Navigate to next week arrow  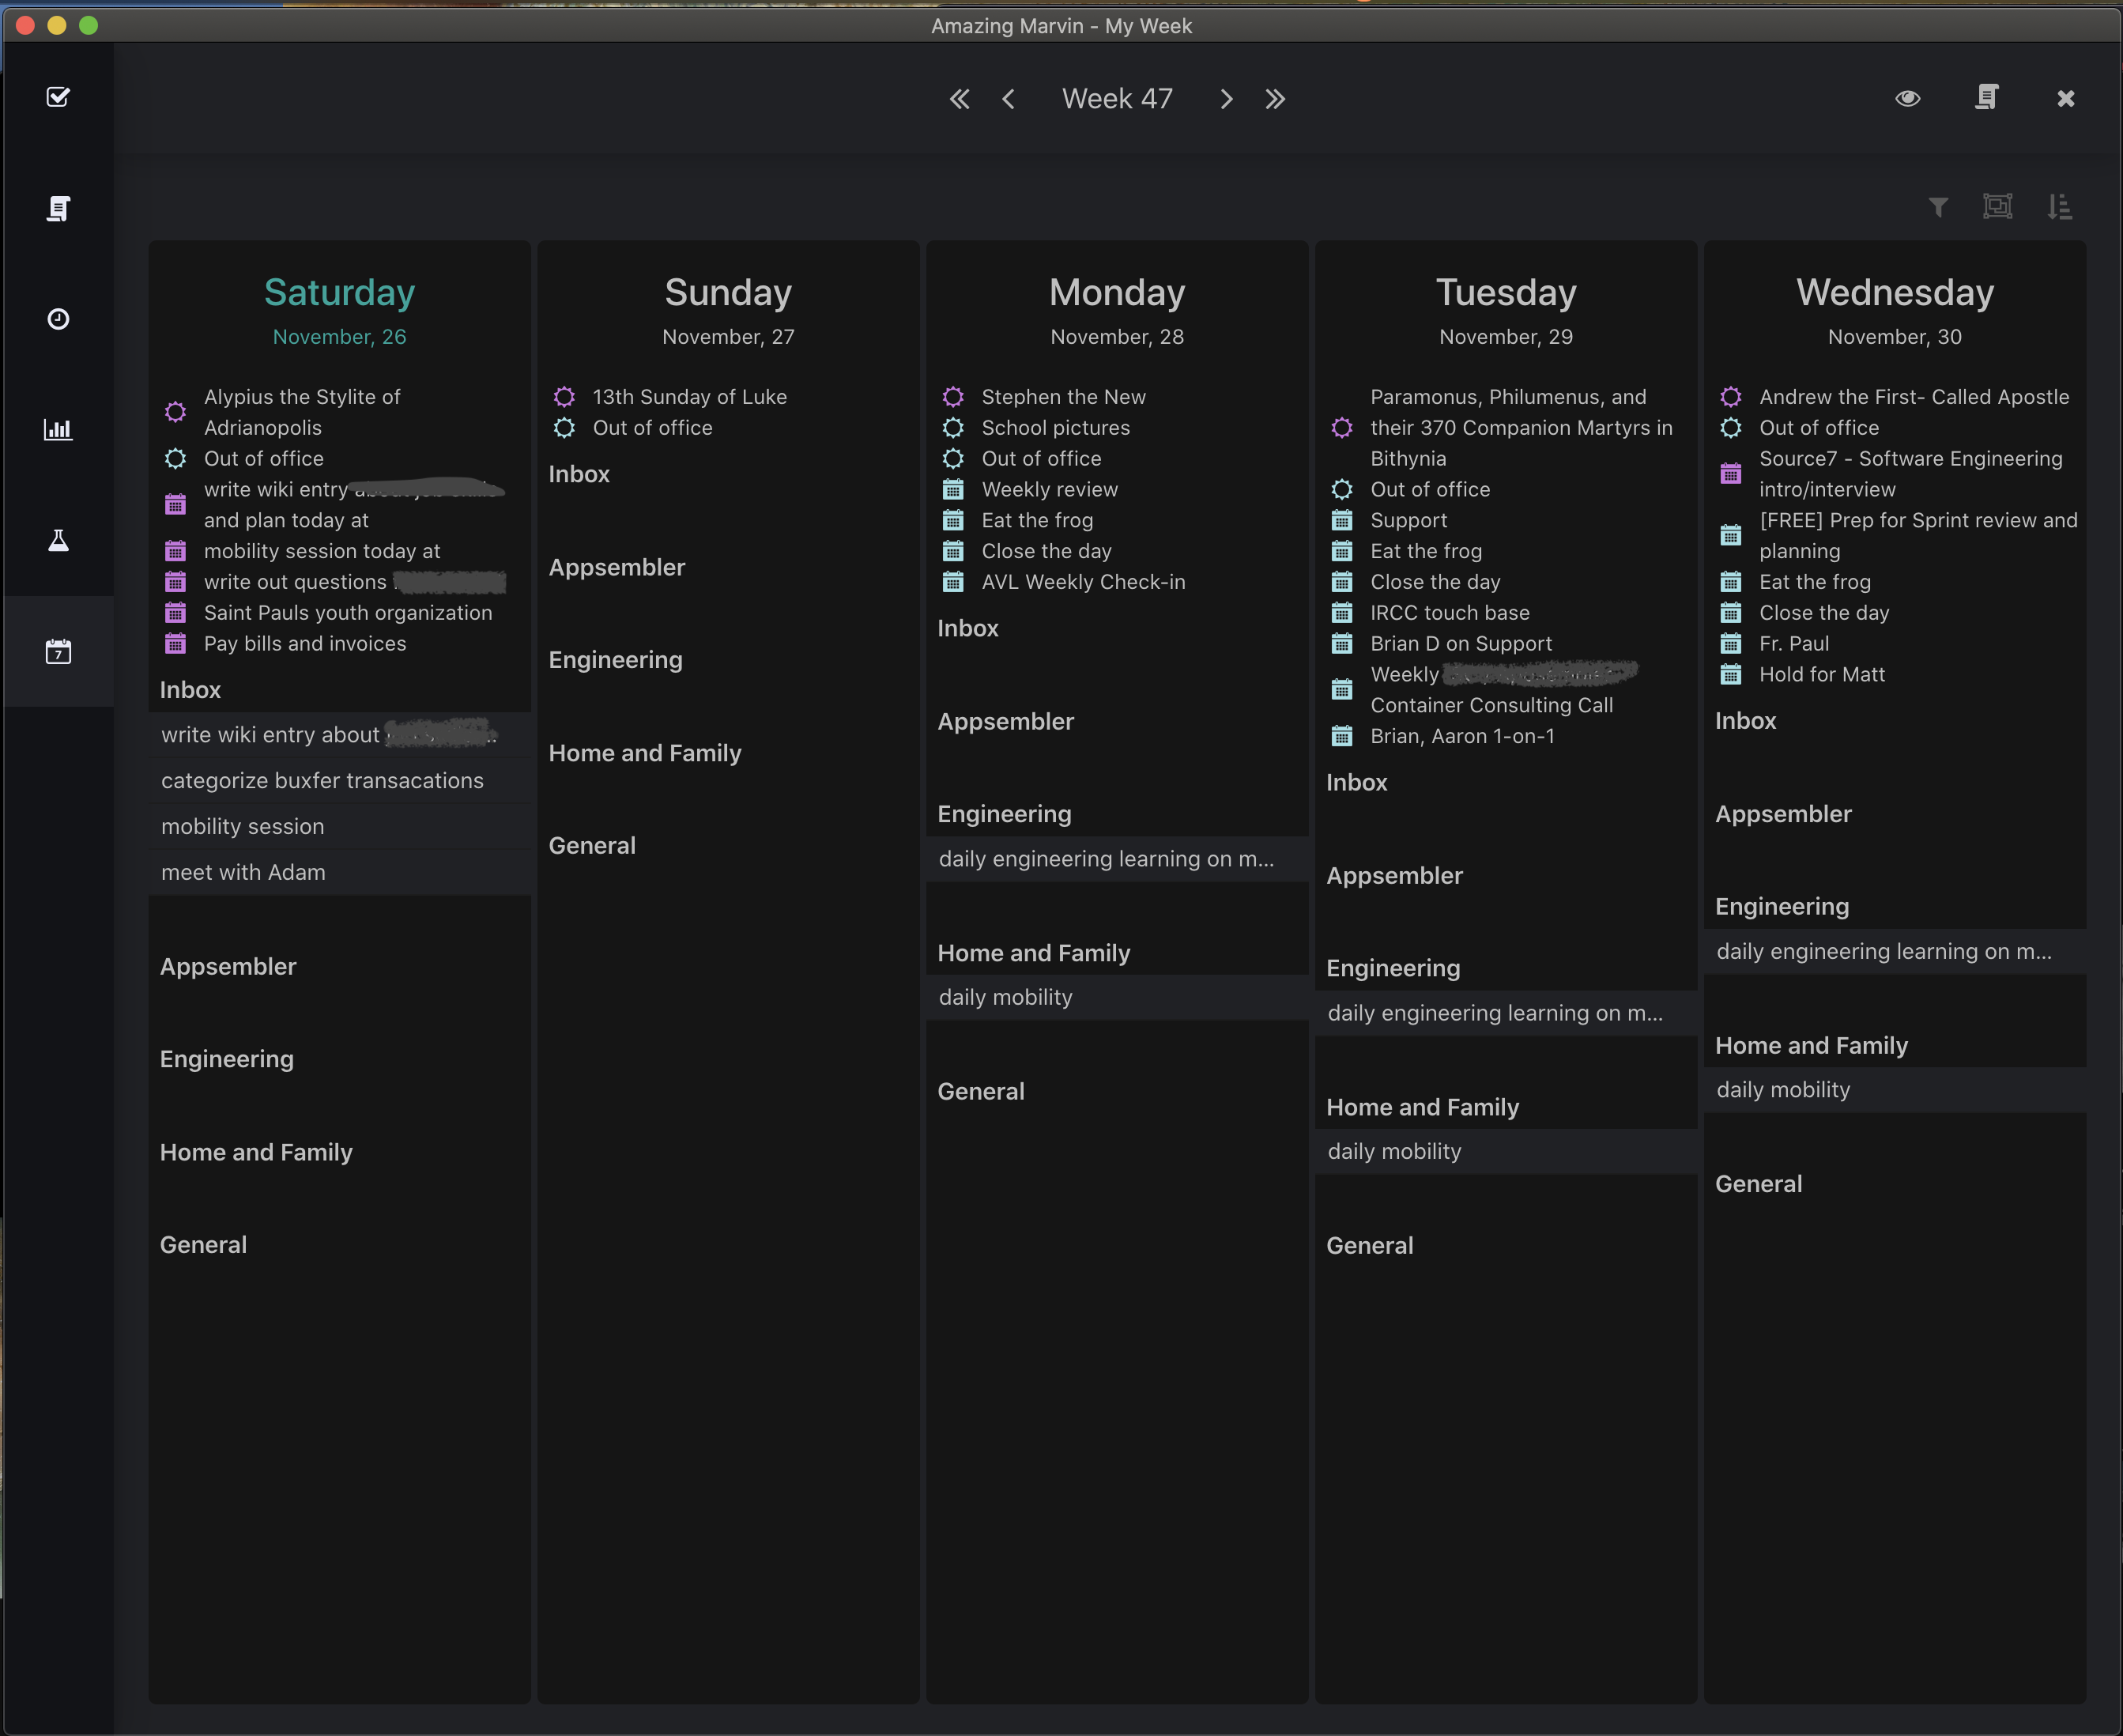[1225, 99]
